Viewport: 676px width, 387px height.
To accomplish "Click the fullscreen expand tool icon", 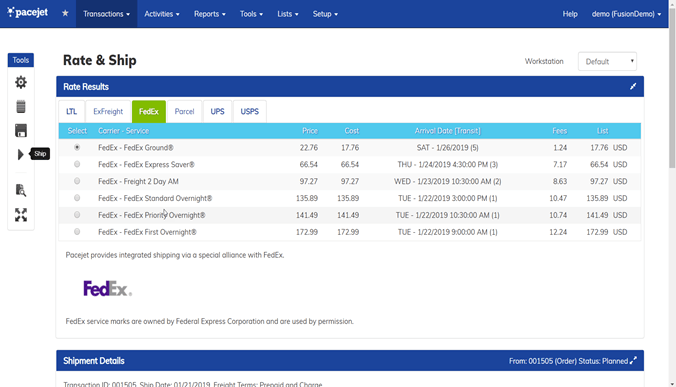I will [21, 215].
